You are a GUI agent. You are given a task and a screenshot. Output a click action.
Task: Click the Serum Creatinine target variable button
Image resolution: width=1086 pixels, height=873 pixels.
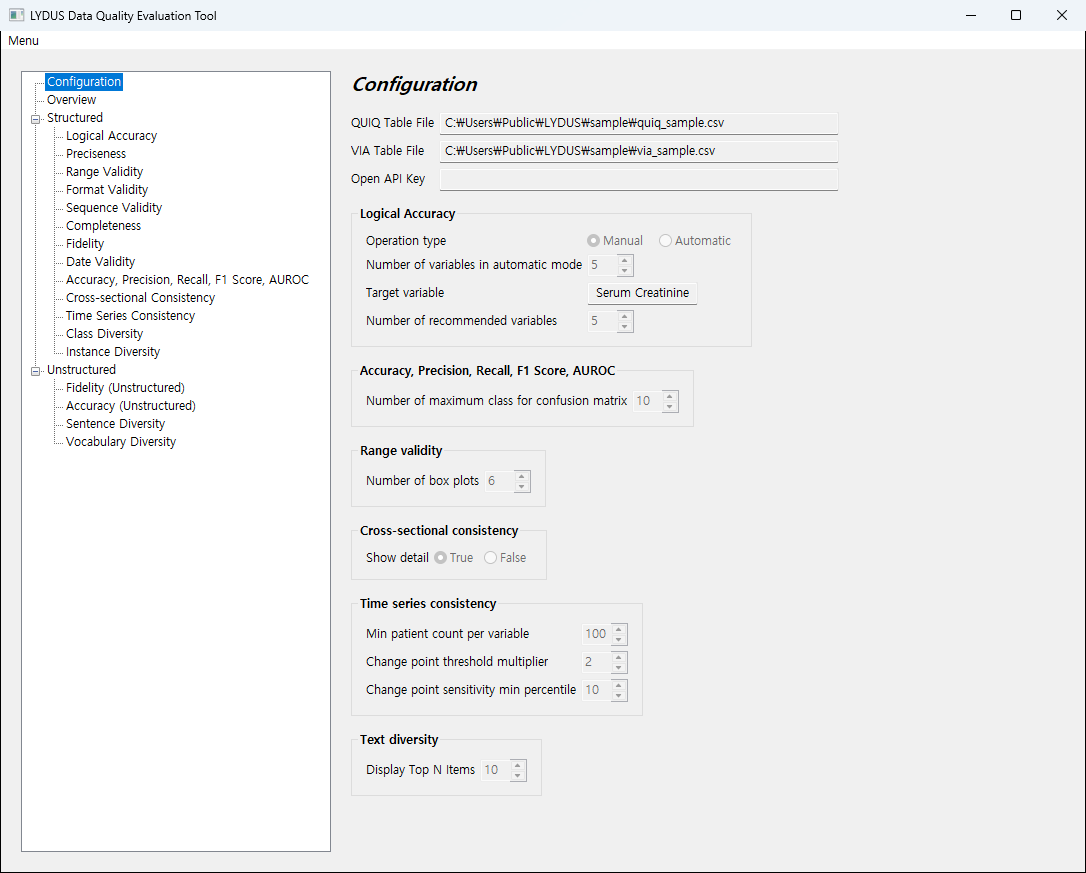click(642, 293)
